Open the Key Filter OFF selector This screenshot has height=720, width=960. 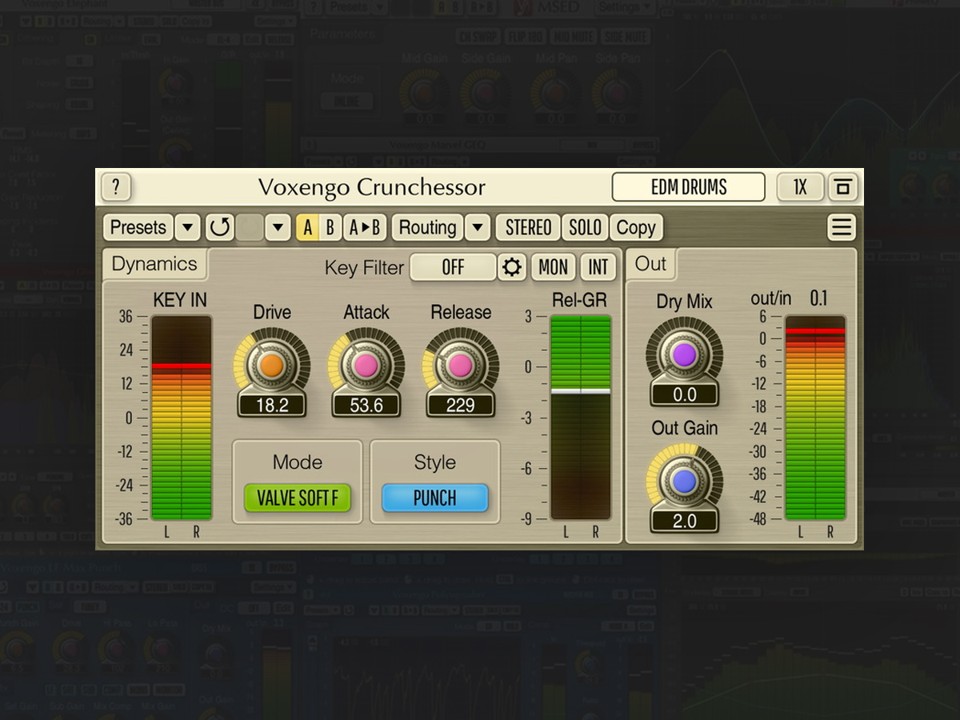(452, 268)
